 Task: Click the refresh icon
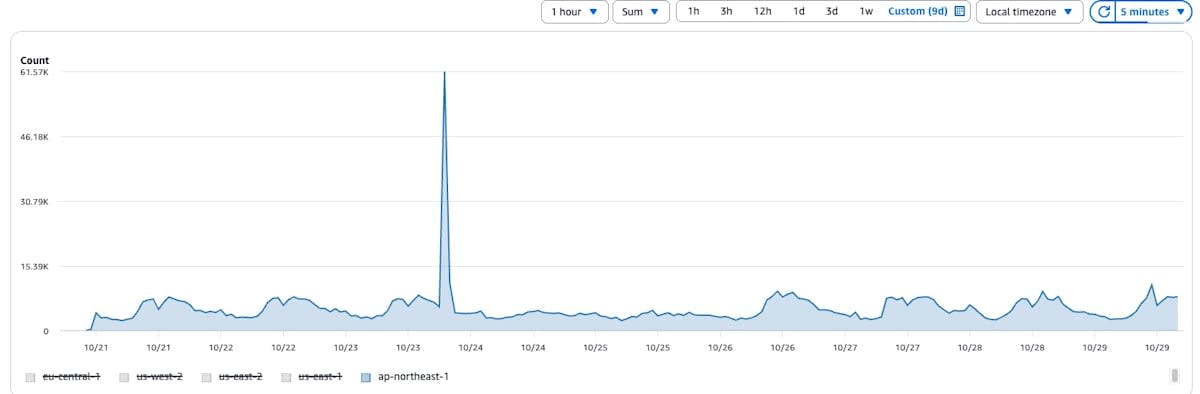pyautogui.click(x=1104, y=12)
